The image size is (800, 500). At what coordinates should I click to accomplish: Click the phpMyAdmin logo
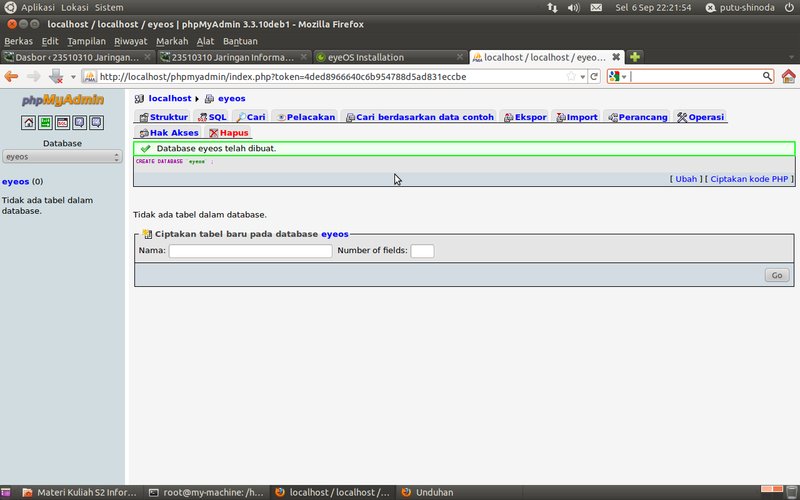(x=63, y=99)
